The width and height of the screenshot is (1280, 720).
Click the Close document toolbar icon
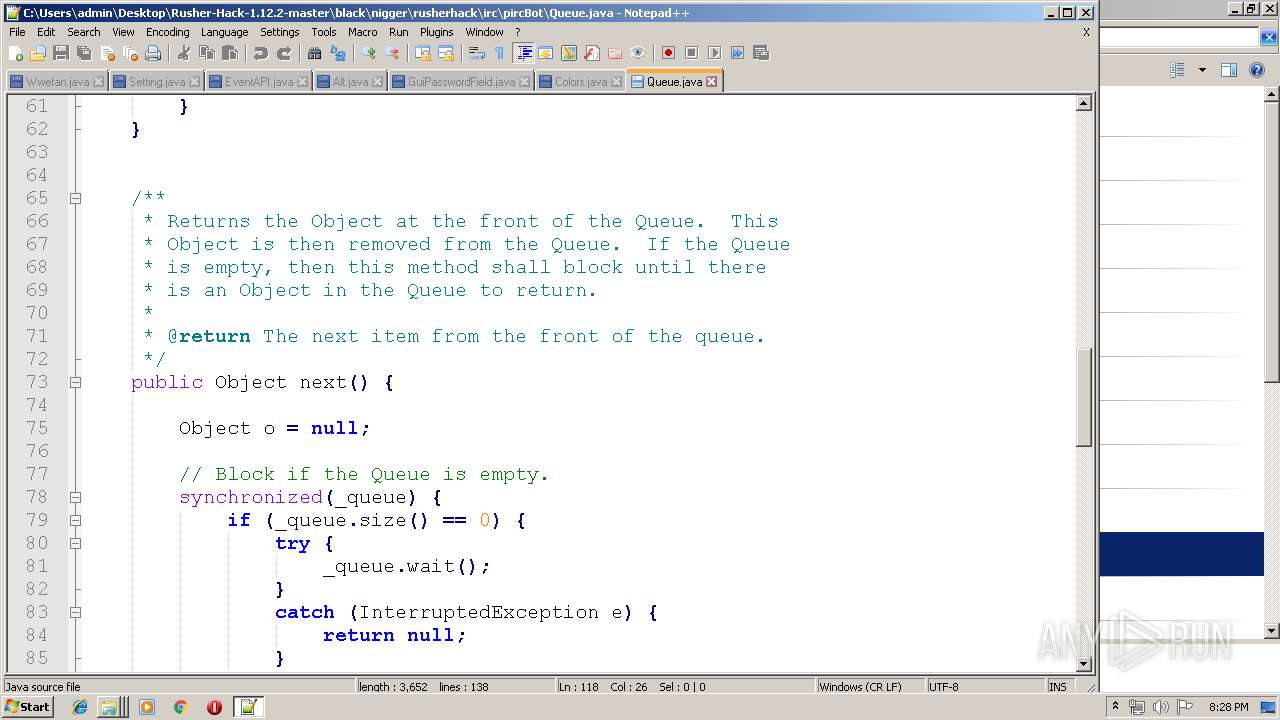pyautogui.click(x=107, y=53)
